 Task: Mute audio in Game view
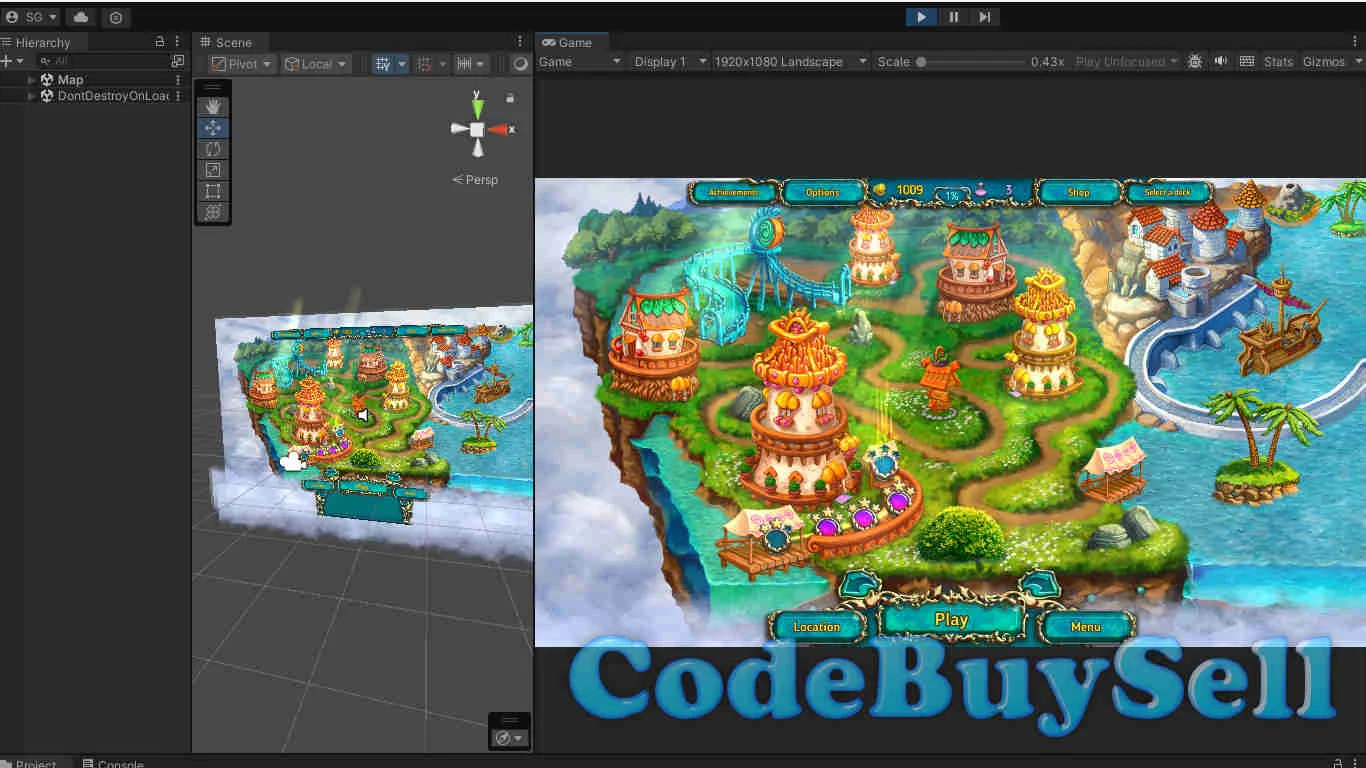pos(1221,62)
